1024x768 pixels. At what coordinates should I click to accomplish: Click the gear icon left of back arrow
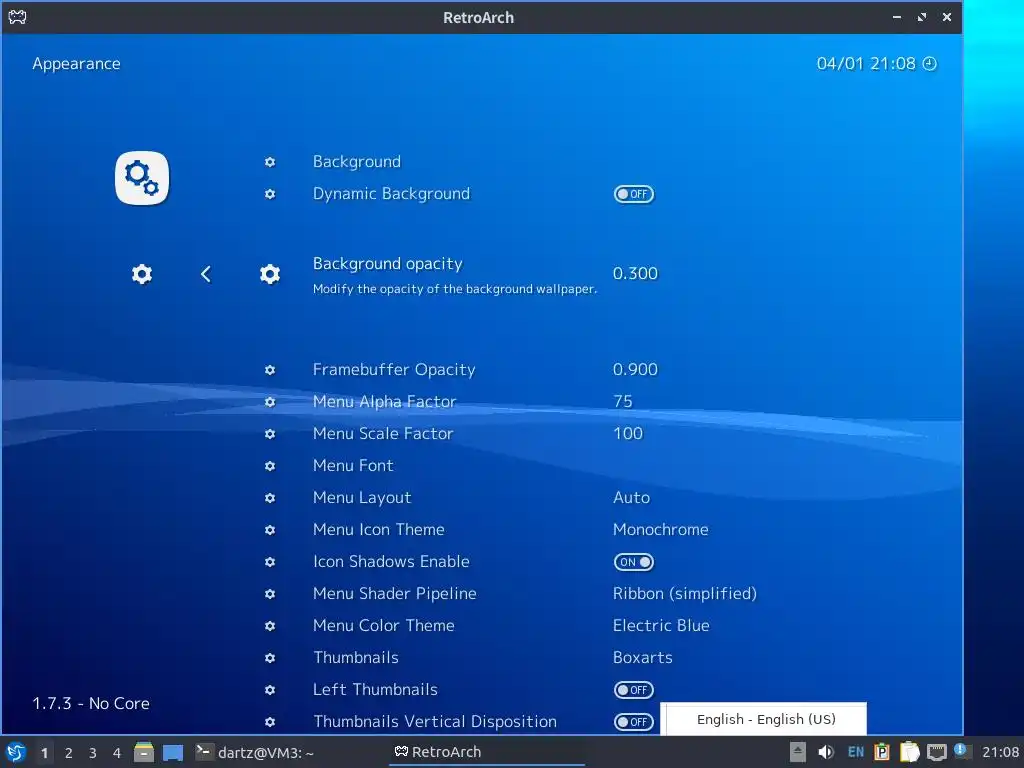[142, 274]
